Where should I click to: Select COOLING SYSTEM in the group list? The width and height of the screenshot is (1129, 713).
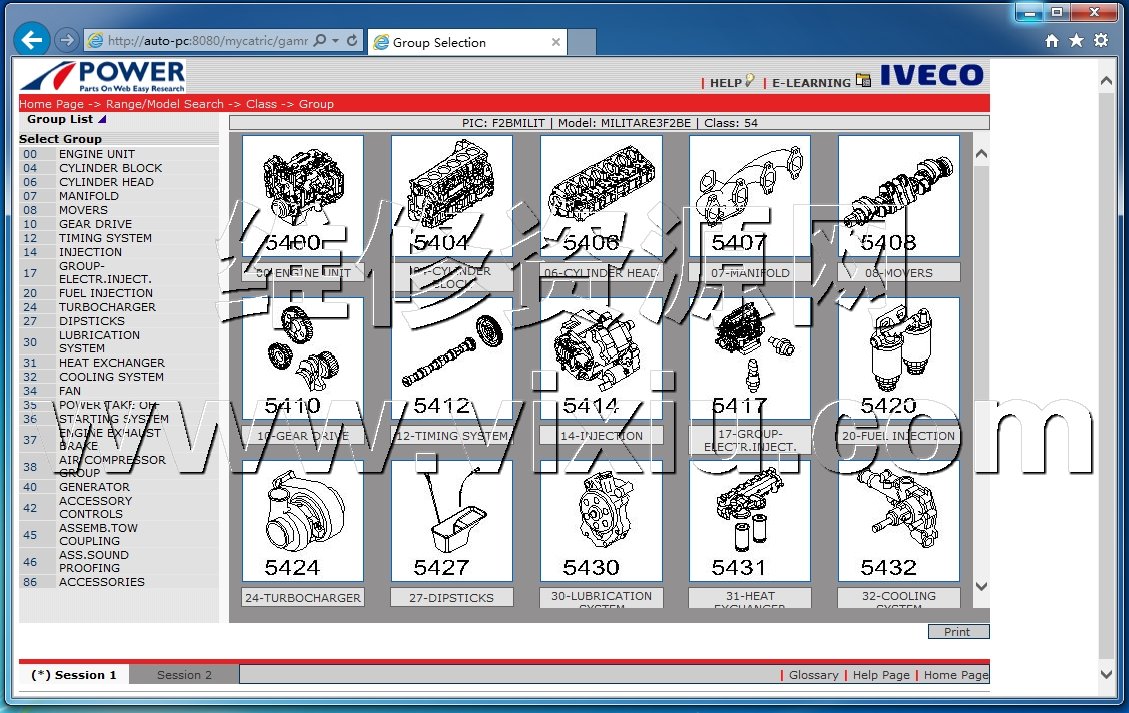coord(111,377)
